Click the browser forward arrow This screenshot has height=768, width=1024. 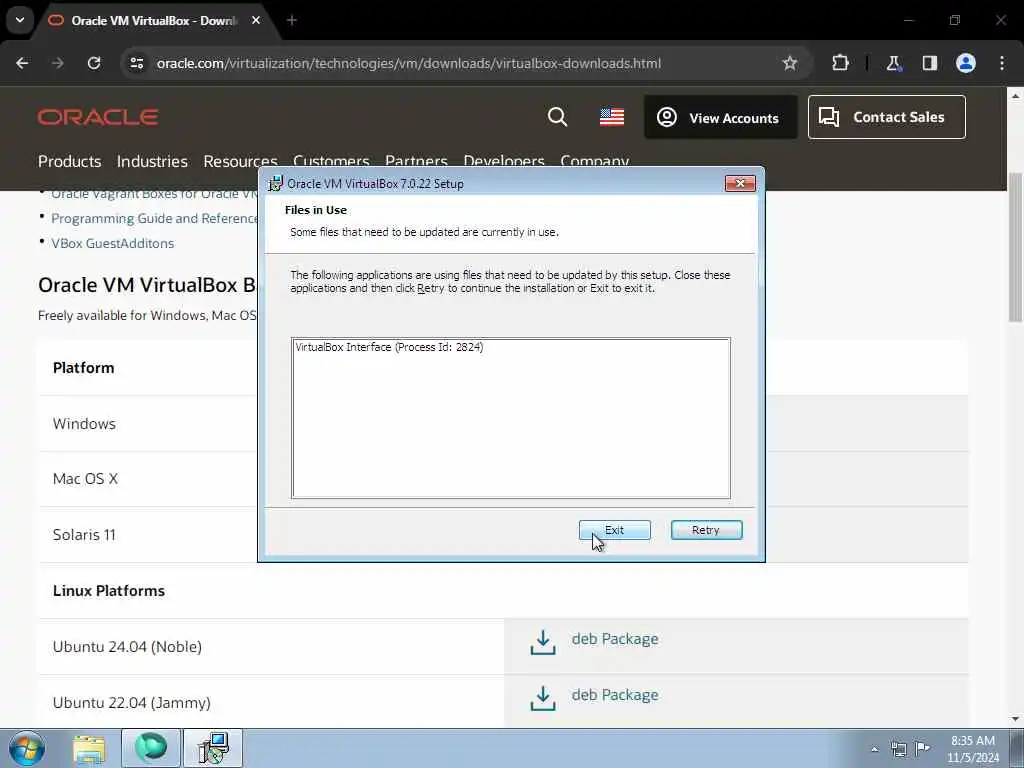(x=58, y=63)
